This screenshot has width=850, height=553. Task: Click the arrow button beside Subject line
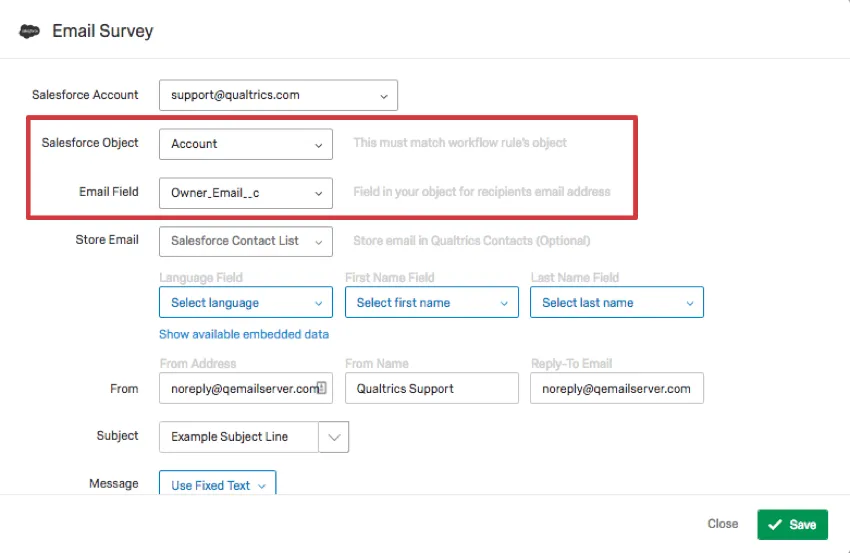[334, 437]
